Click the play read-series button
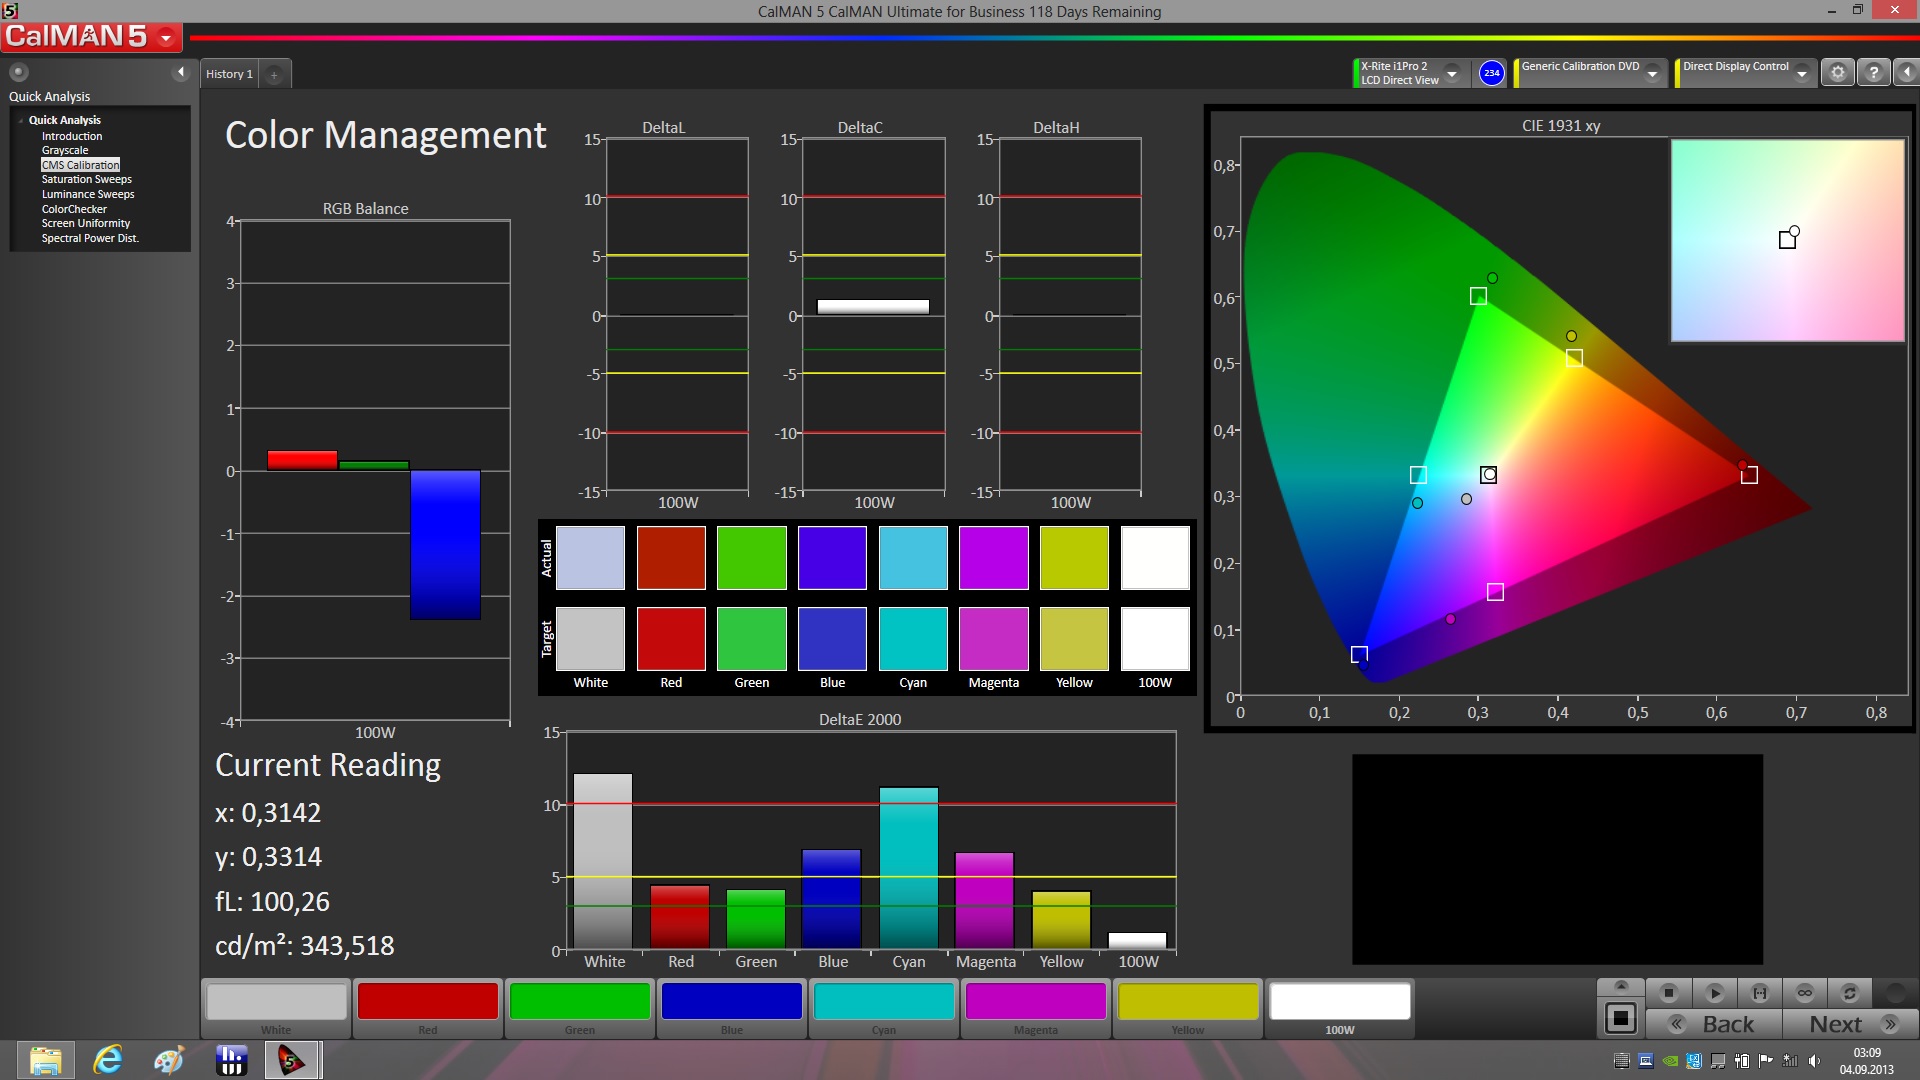The height and width of the screenshot is (1080, 1920). [1714, 993]
